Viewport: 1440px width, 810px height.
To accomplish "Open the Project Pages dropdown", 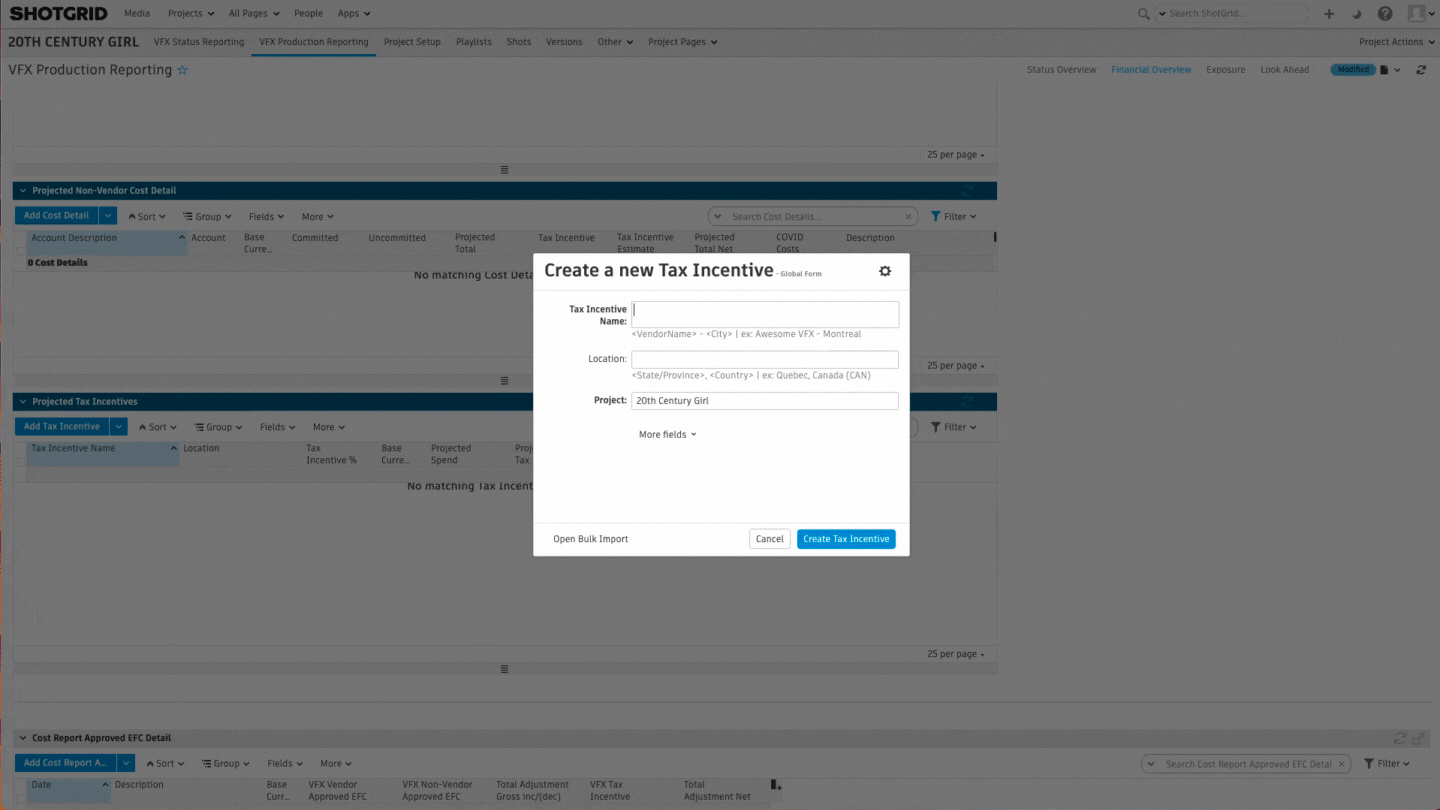I will [682, 42].
